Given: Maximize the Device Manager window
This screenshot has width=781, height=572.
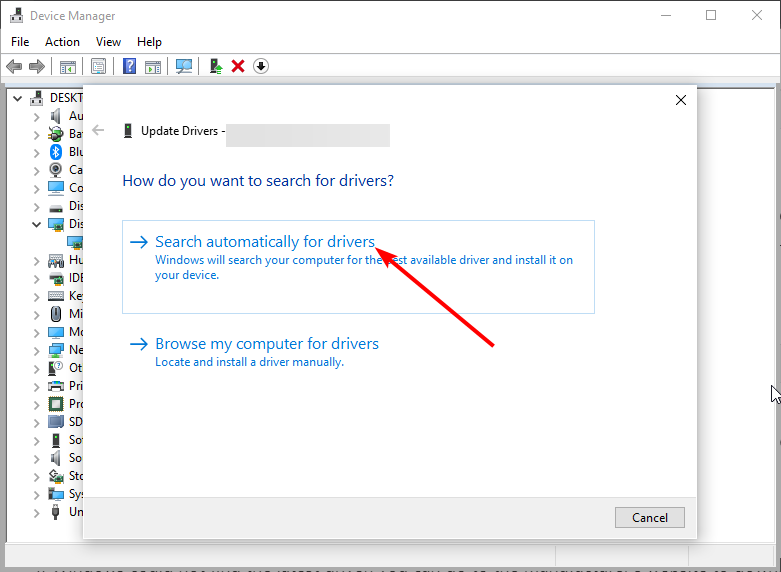Looking at the screenshot, I should tap(711, 15).
